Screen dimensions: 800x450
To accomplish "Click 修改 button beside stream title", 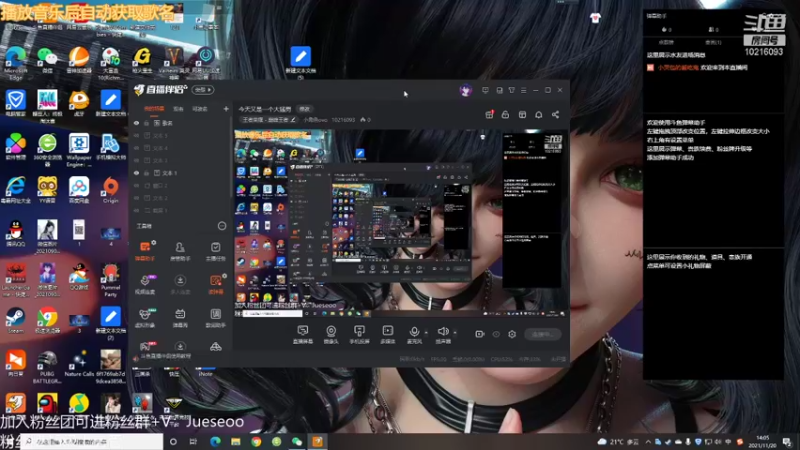I will pyautogui.click(x=305, y=109).
